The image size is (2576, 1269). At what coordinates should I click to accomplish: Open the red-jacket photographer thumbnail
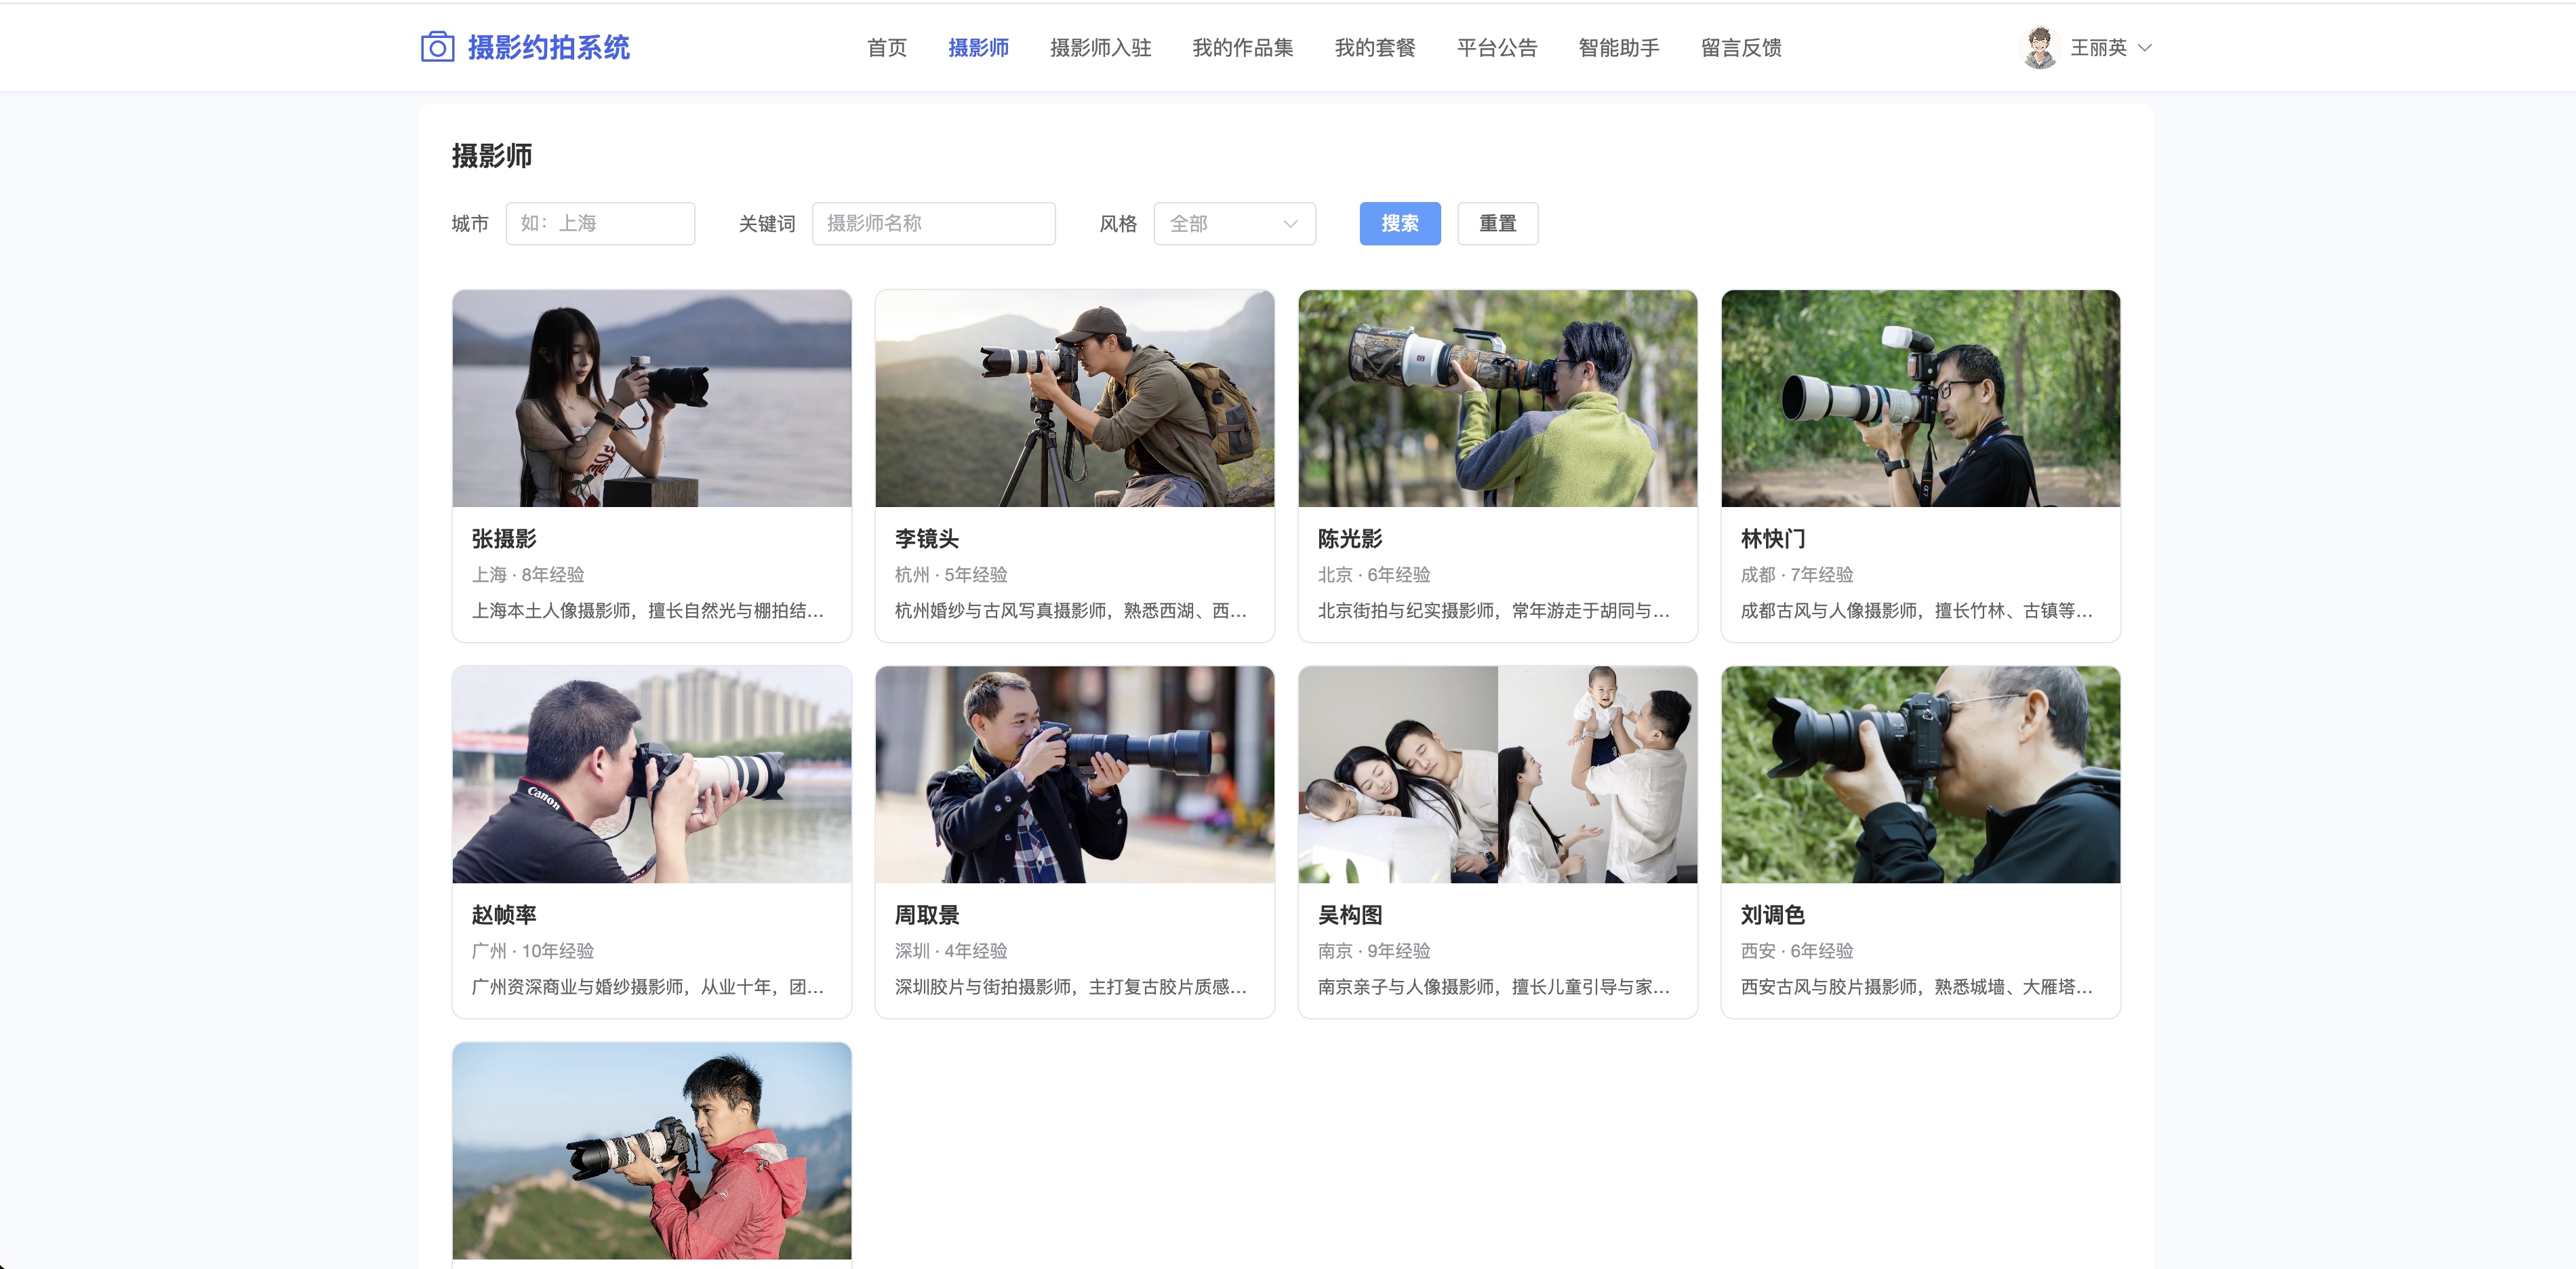point(652,1151)
